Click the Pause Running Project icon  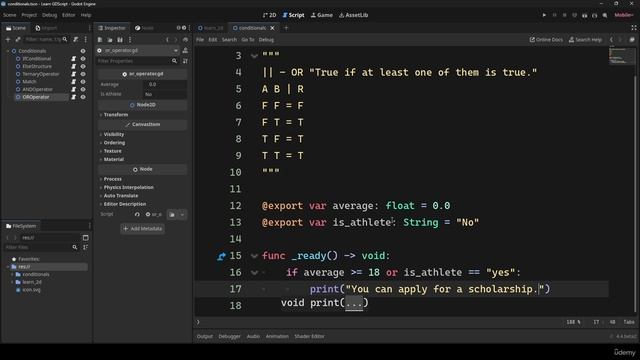click(554, 15)
